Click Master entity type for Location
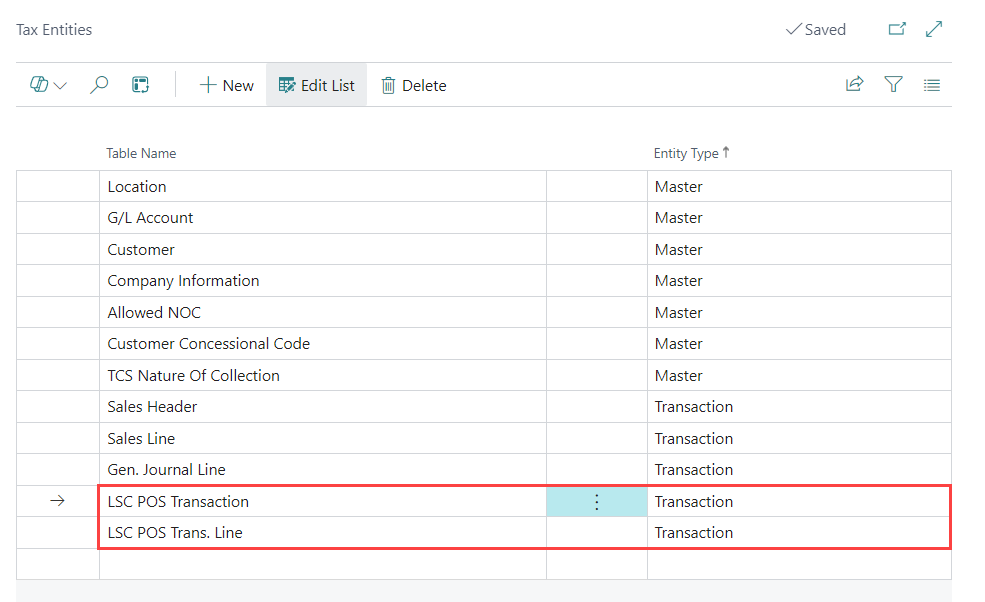 tap(799, 187)
